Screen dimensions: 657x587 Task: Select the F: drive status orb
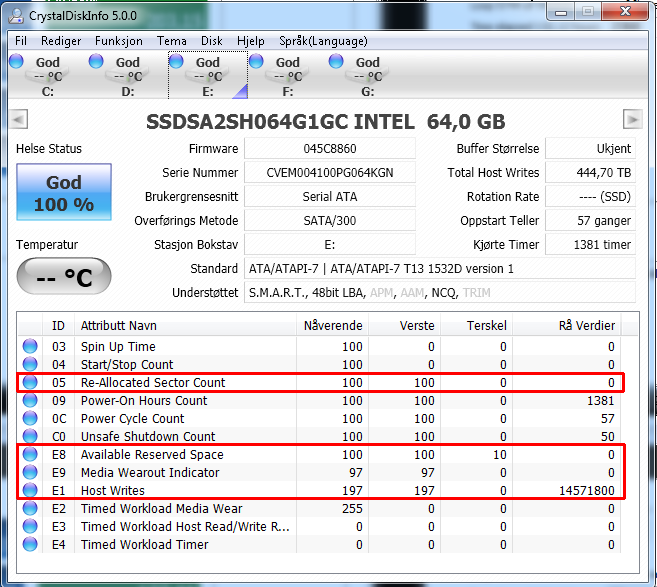point(256,61)
